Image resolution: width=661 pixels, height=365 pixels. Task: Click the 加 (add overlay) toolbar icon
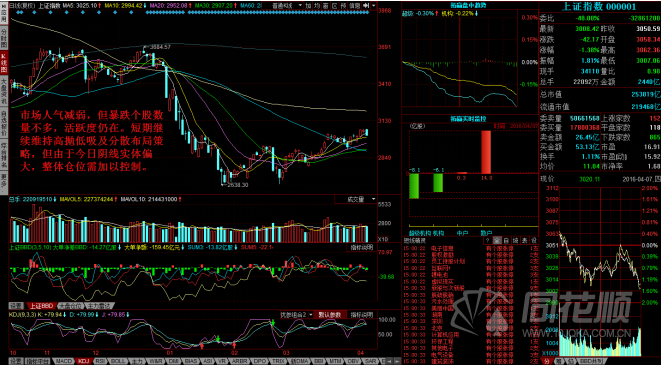tap(308, 6)
